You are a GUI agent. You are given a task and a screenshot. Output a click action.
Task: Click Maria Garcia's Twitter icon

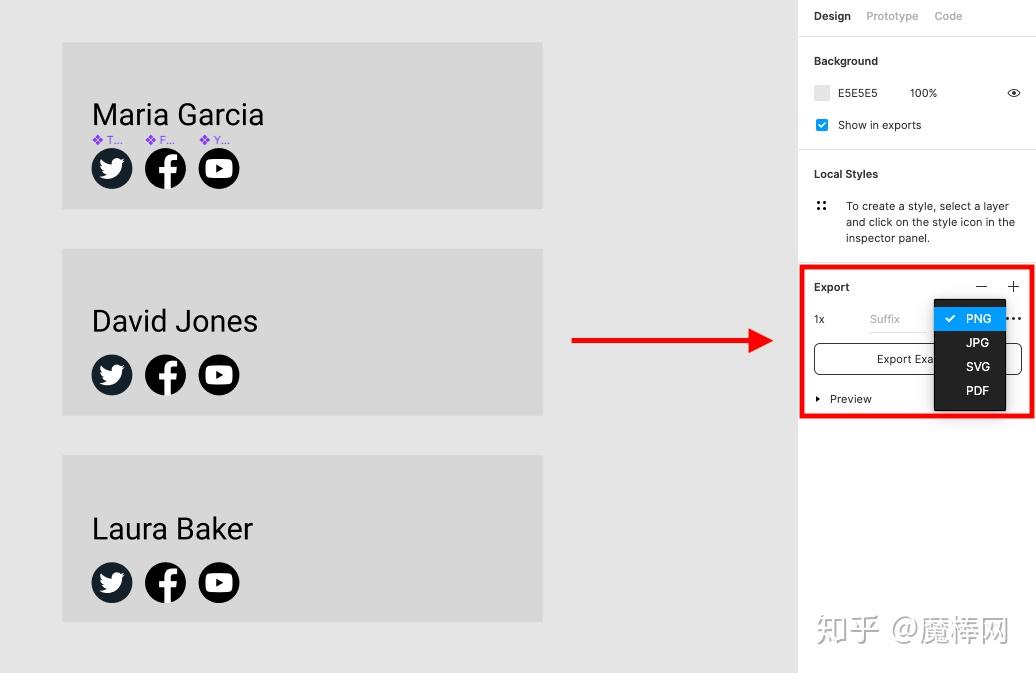point(112,168)
